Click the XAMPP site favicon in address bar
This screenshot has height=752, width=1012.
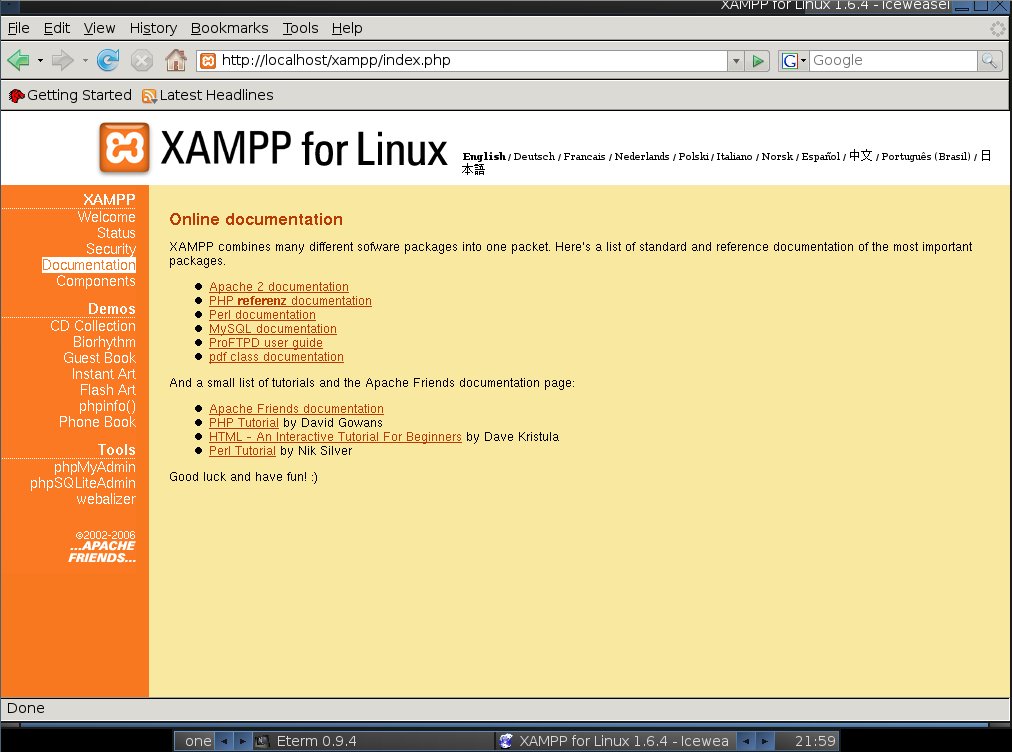tap(208, 61)
